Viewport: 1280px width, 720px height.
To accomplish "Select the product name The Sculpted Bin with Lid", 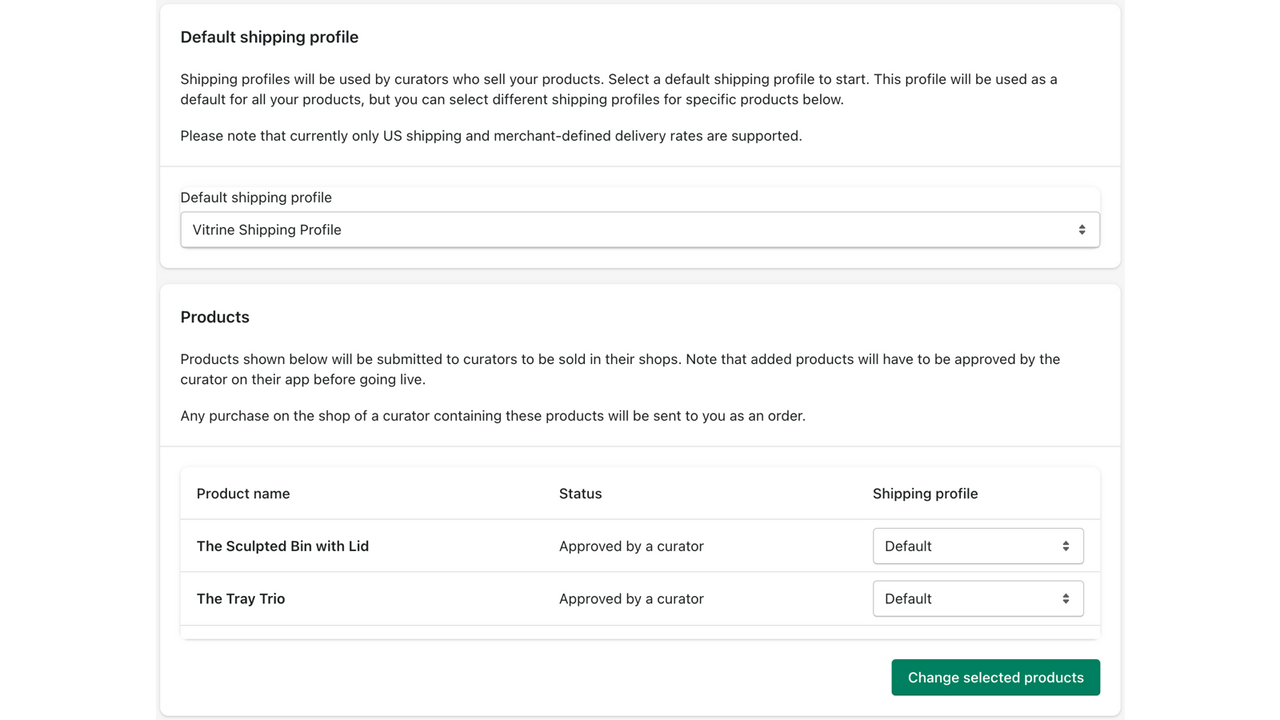I will (x=283, y=546).
